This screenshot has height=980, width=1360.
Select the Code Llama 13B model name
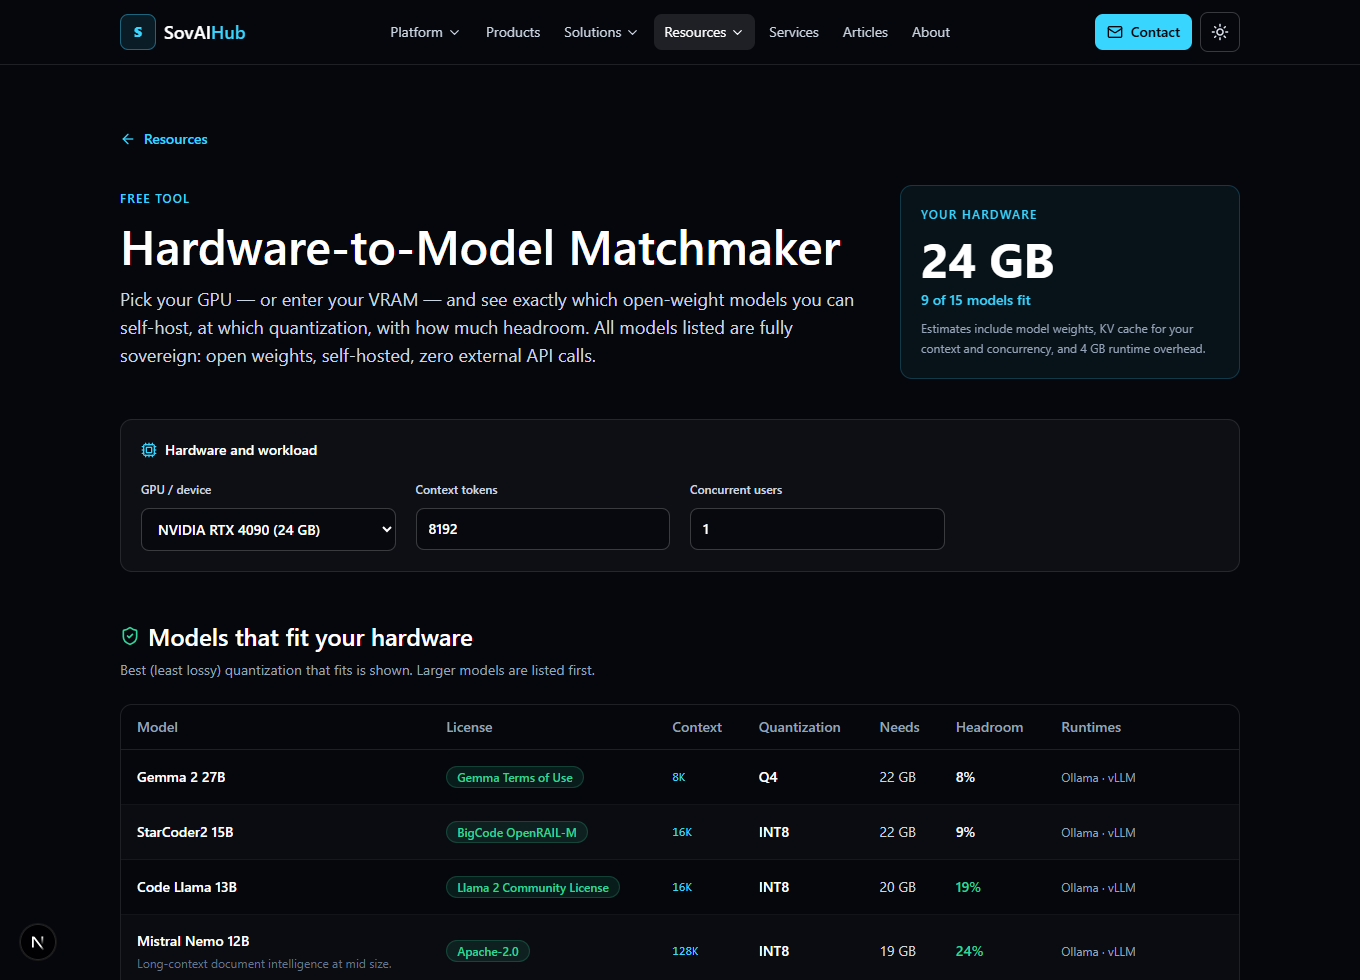tap(187, 887)
